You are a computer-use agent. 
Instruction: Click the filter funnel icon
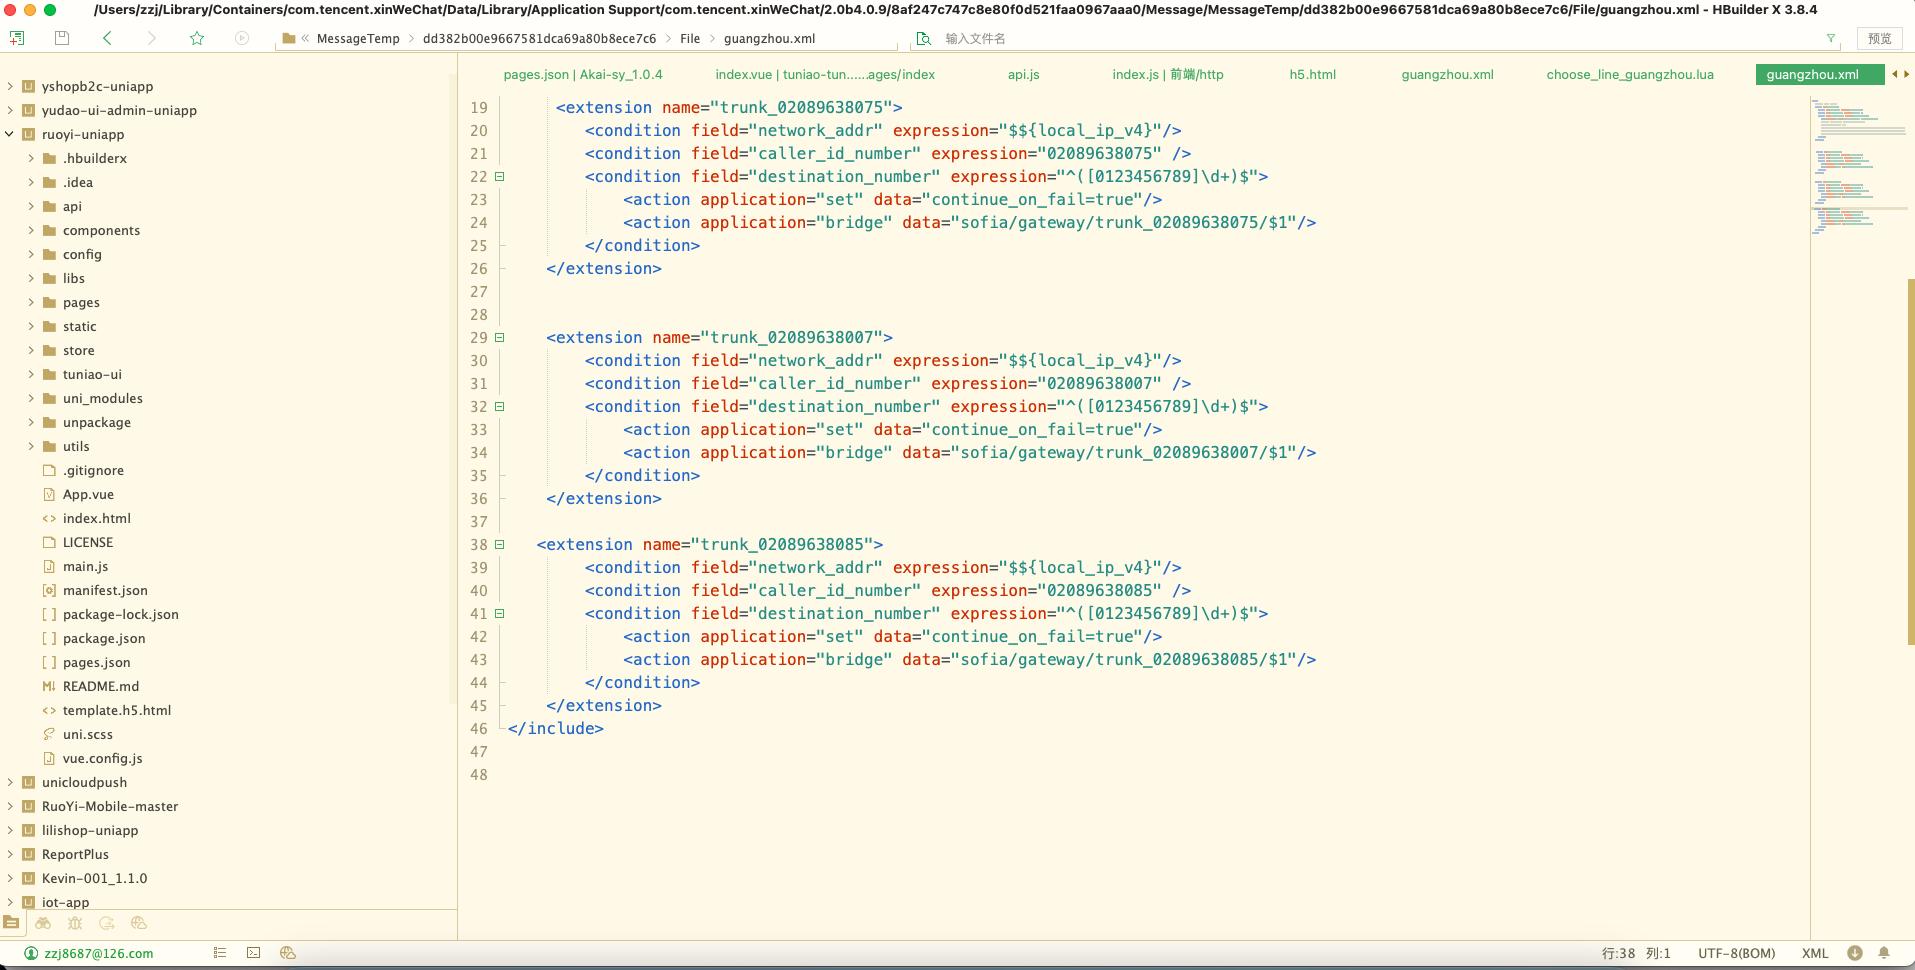coord(1830,38)
